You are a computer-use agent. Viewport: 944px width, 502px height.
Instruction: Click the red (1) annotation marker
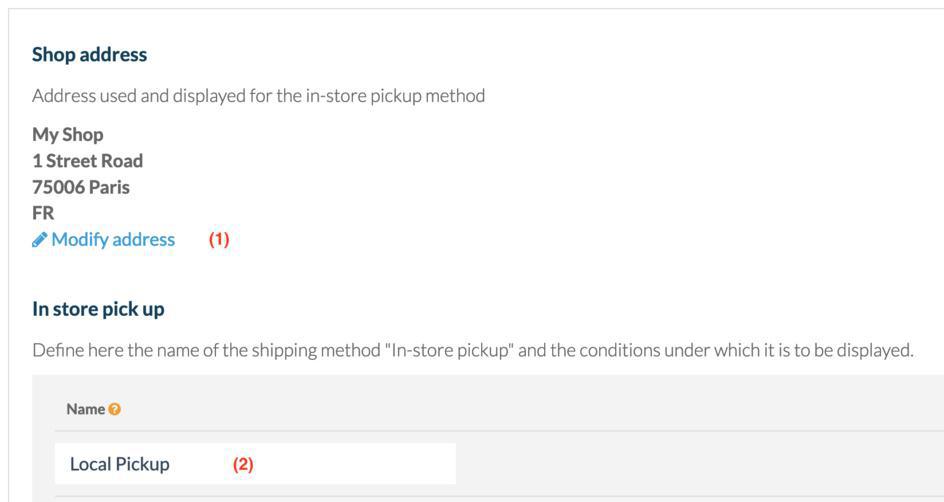tap(219, 240)
